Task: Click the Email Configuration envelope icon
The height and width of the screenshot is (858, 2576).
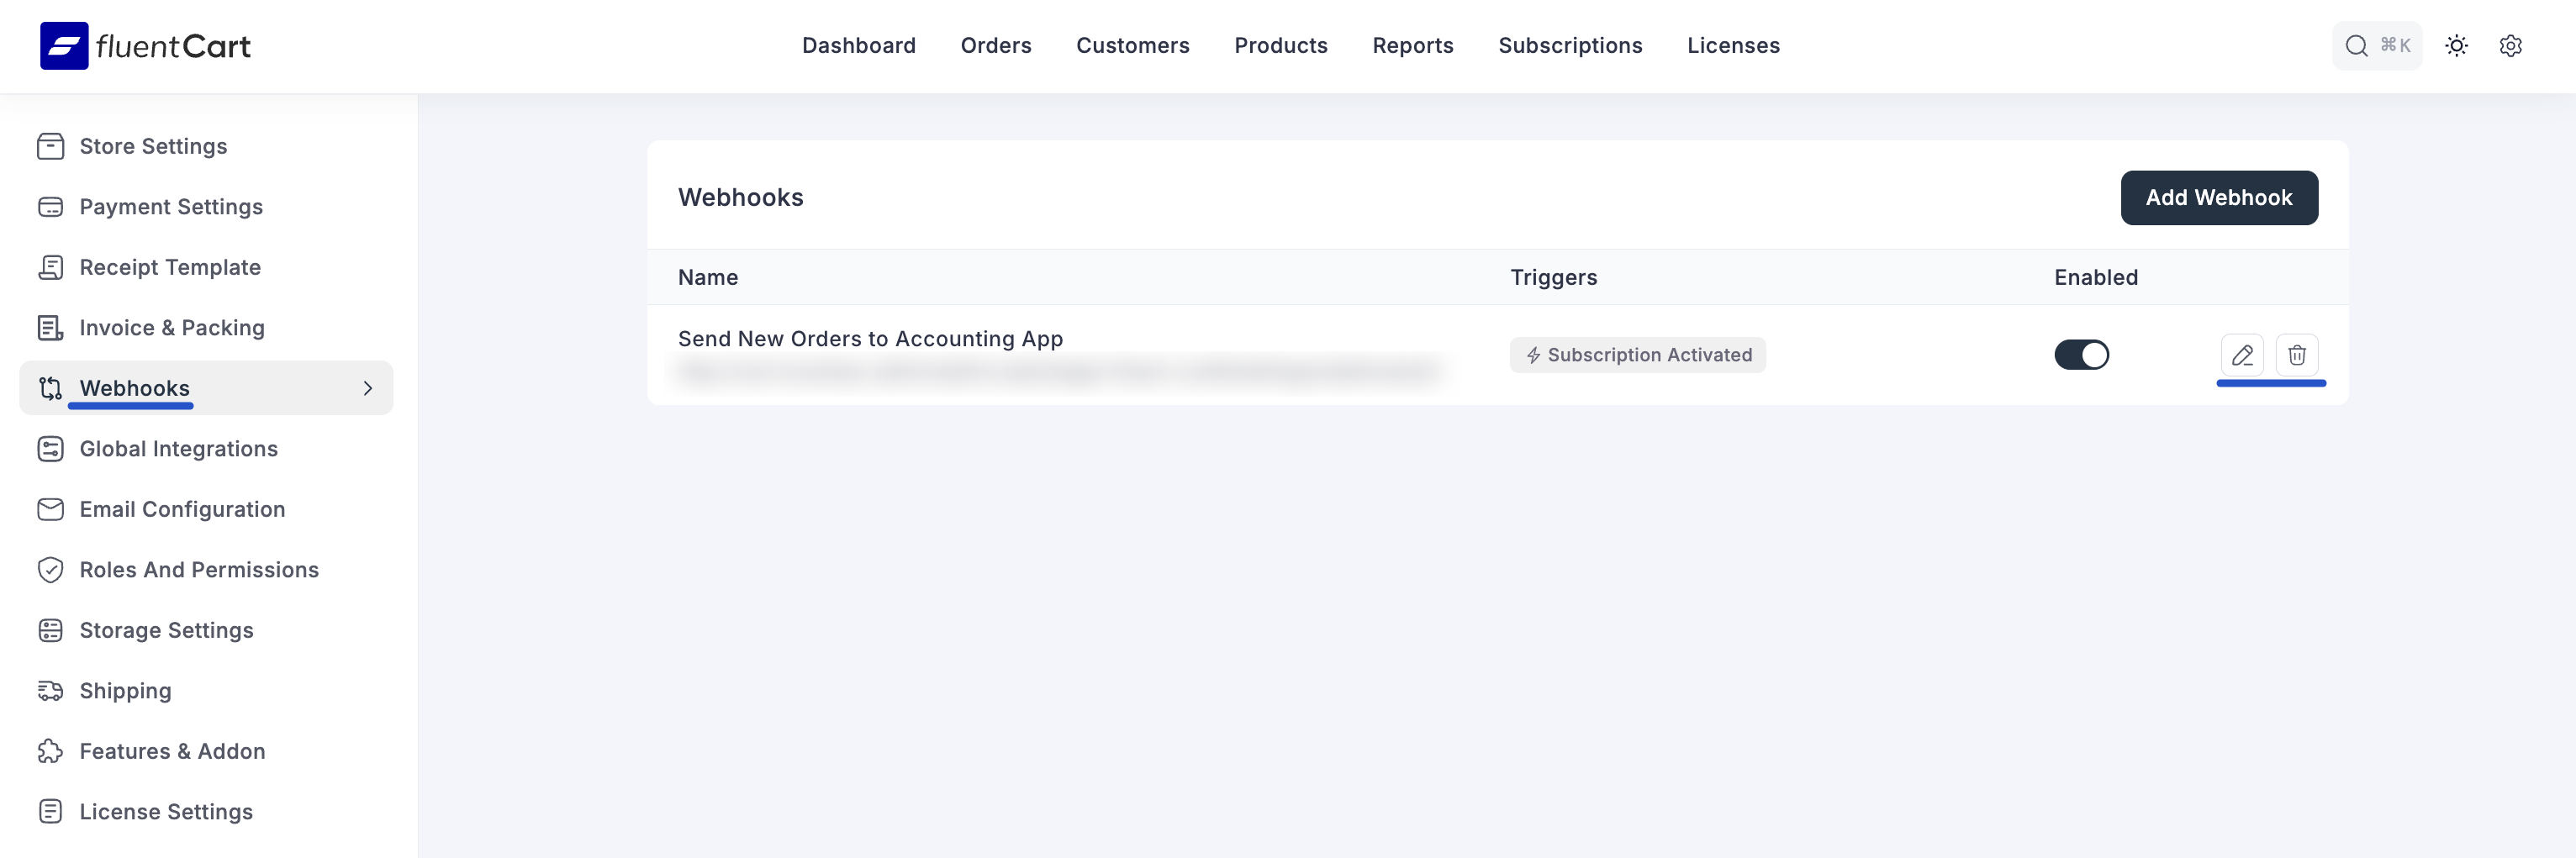Action: click(50, 510)
